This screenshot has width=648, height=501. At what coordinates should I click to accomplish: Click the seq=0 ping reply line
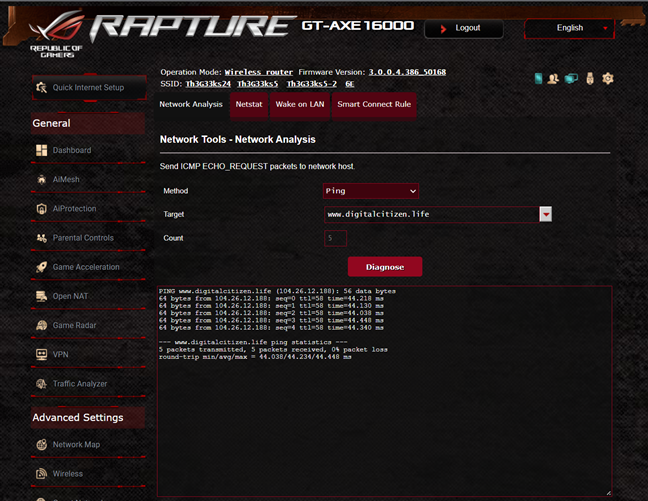[x=271, y=298]
